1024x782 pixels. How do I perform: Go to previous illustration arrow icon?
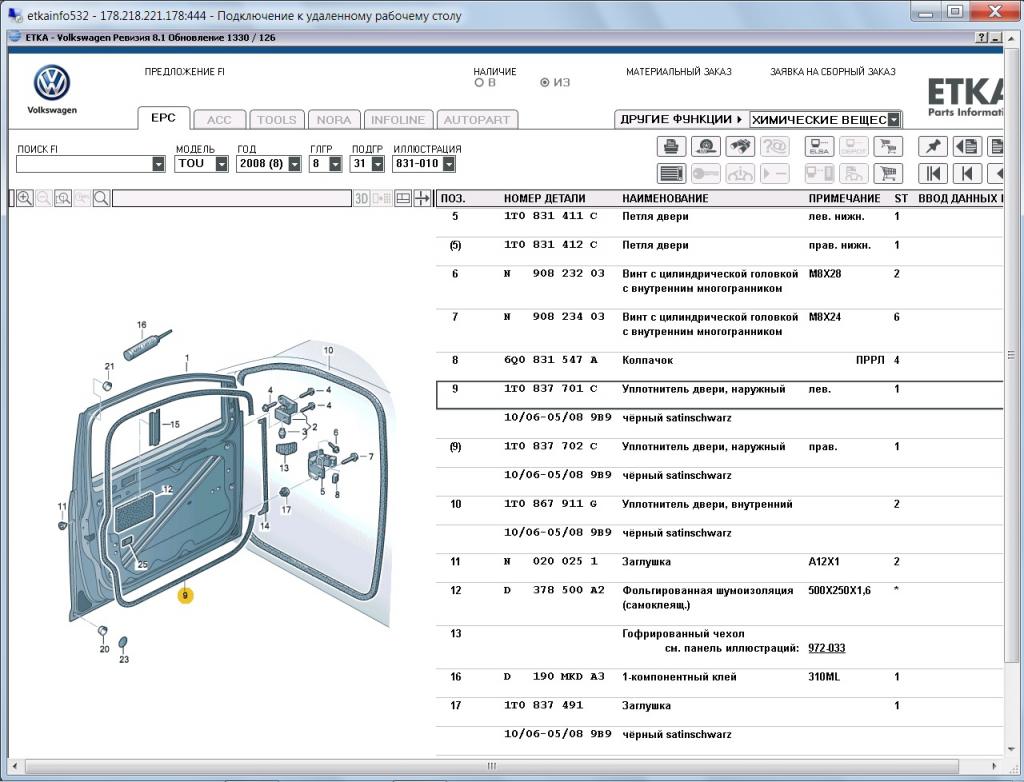tap(967, 174)
